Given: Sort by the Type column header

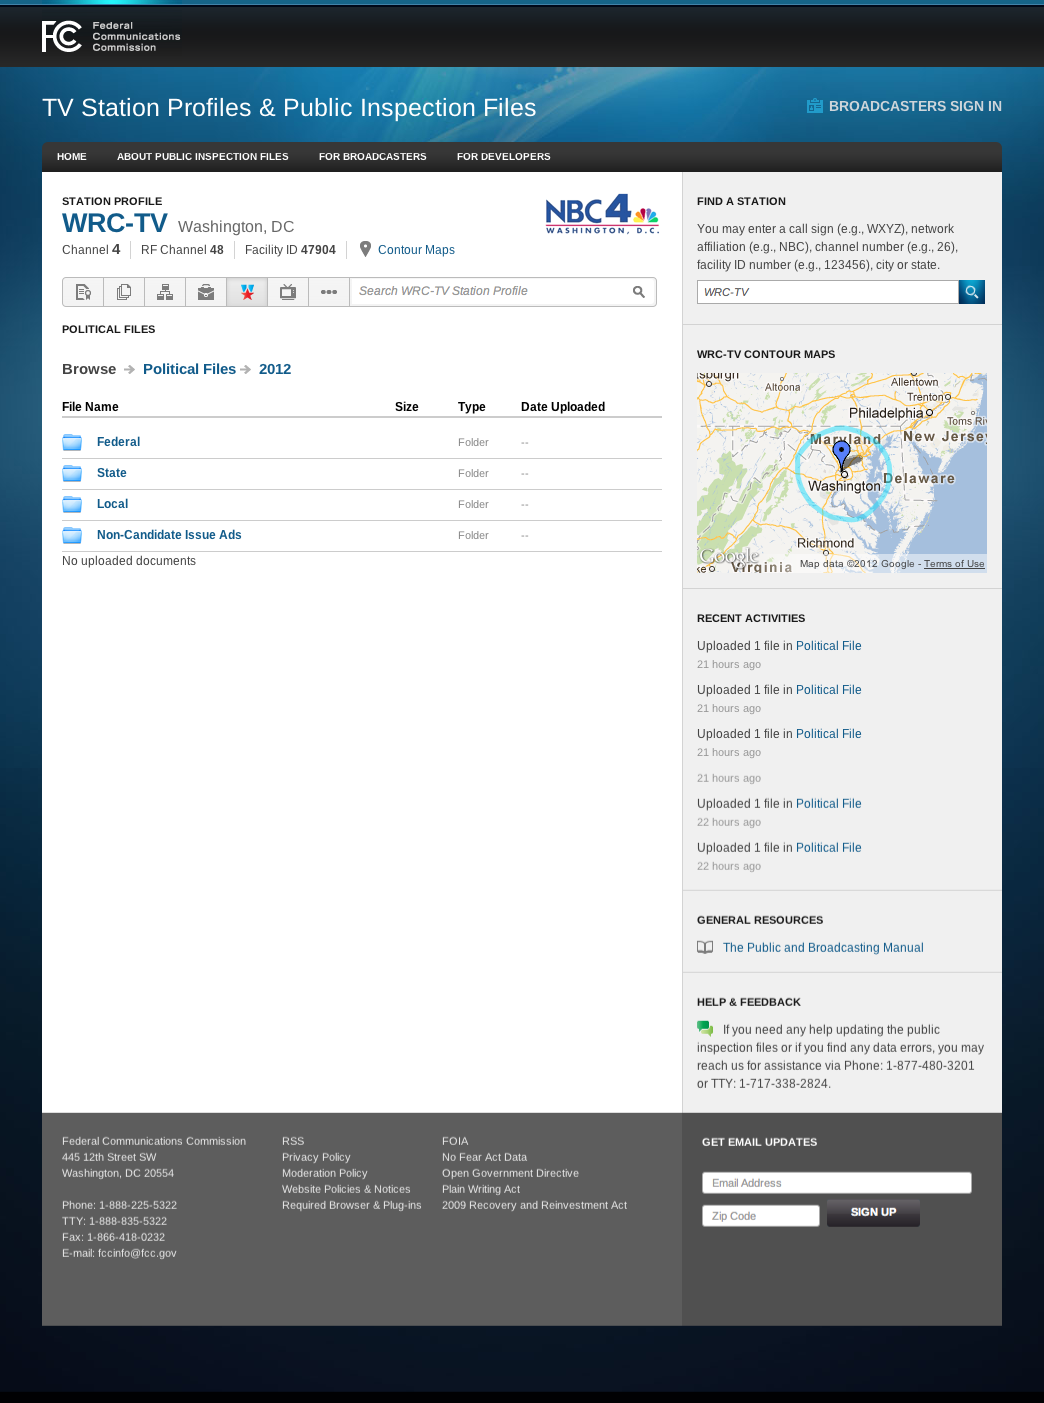Looking at the screenshot, I should (x=472, y=407).
